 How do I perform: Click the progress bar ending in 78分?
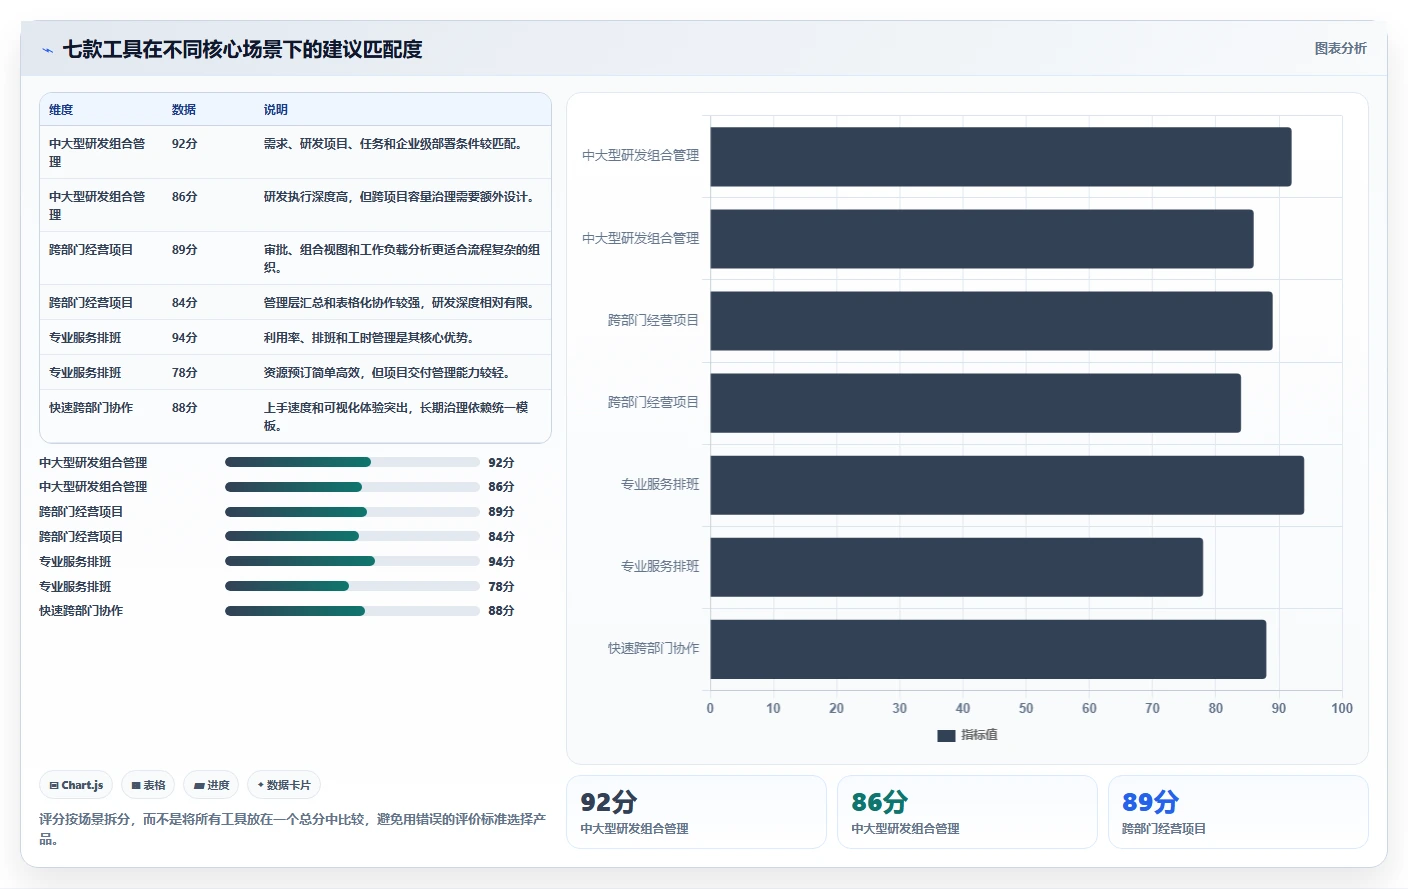pyautogui.click(x=352, y=586)
